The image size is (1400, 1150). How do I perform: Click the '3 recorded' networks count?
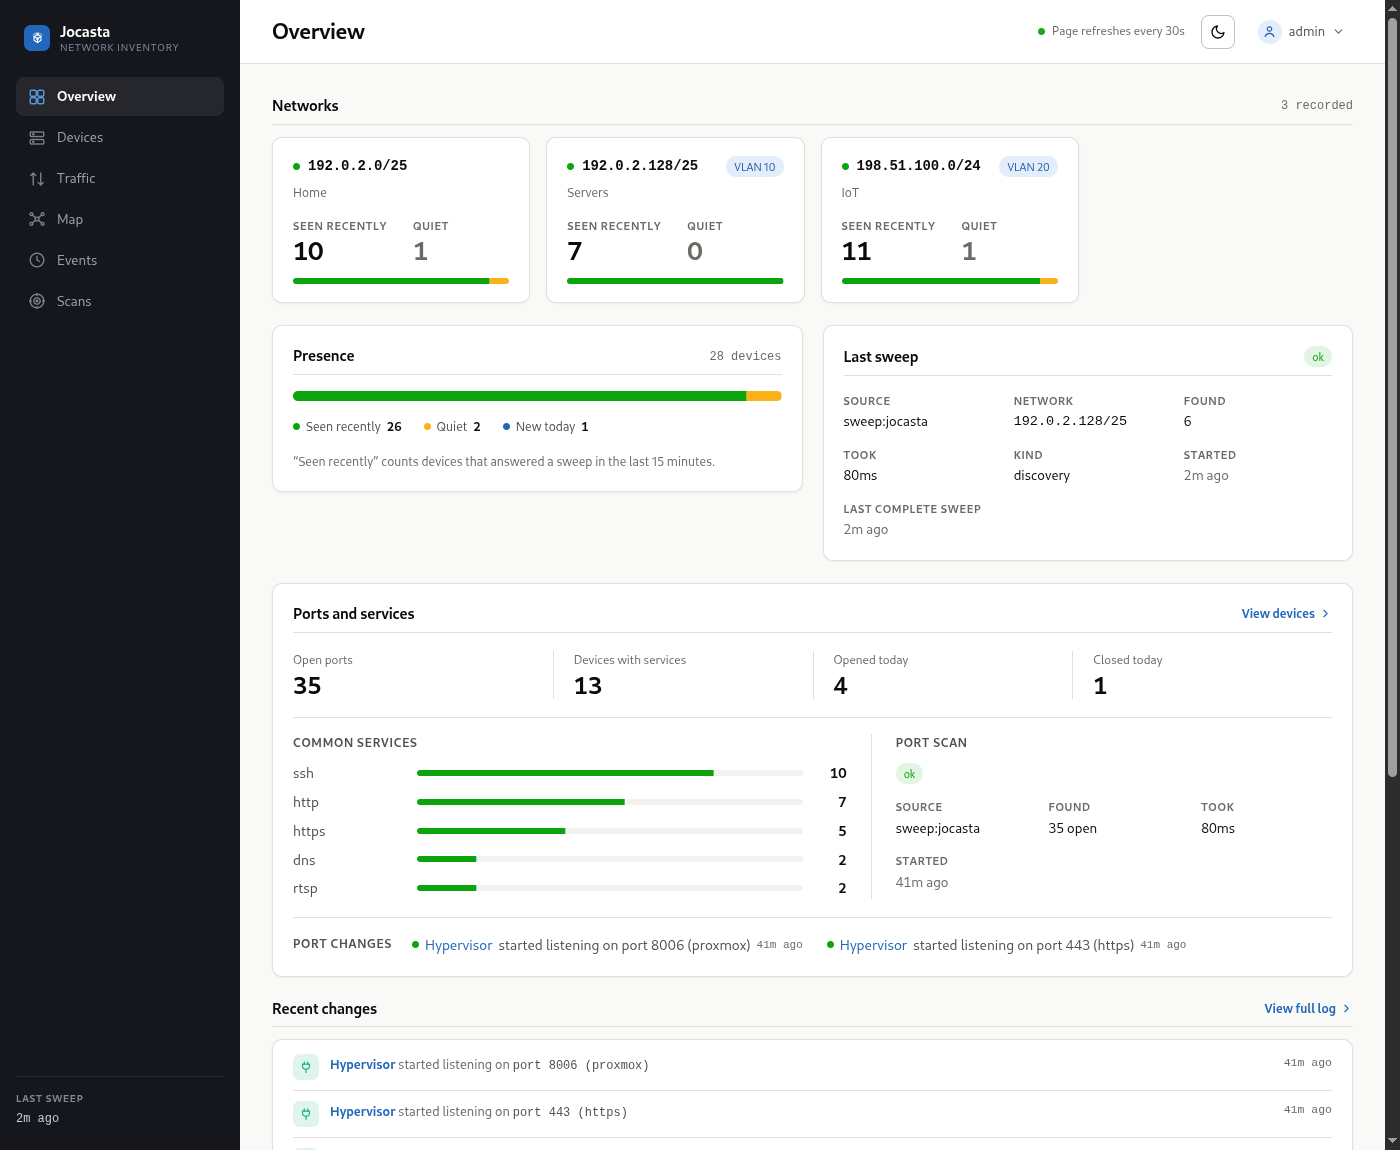tap(1317, 105)
